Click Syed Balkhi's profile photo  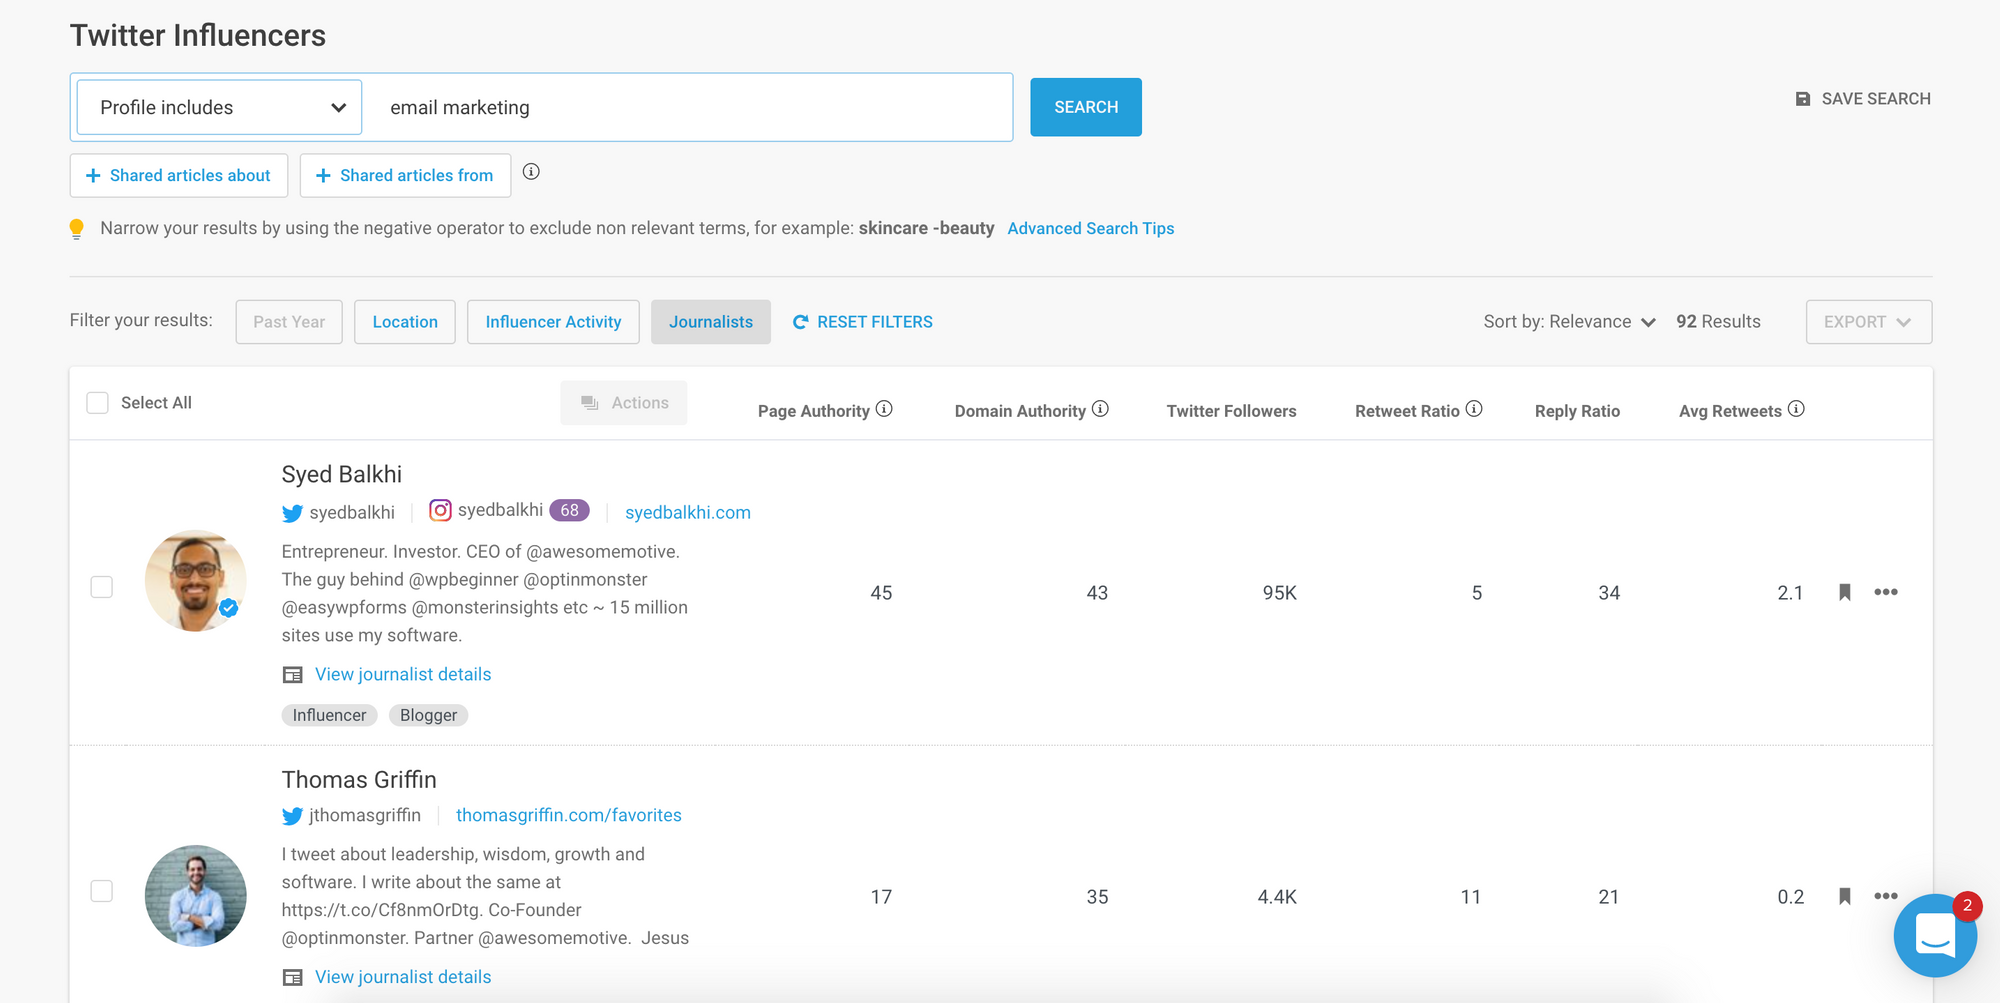(x=196, y=581)
